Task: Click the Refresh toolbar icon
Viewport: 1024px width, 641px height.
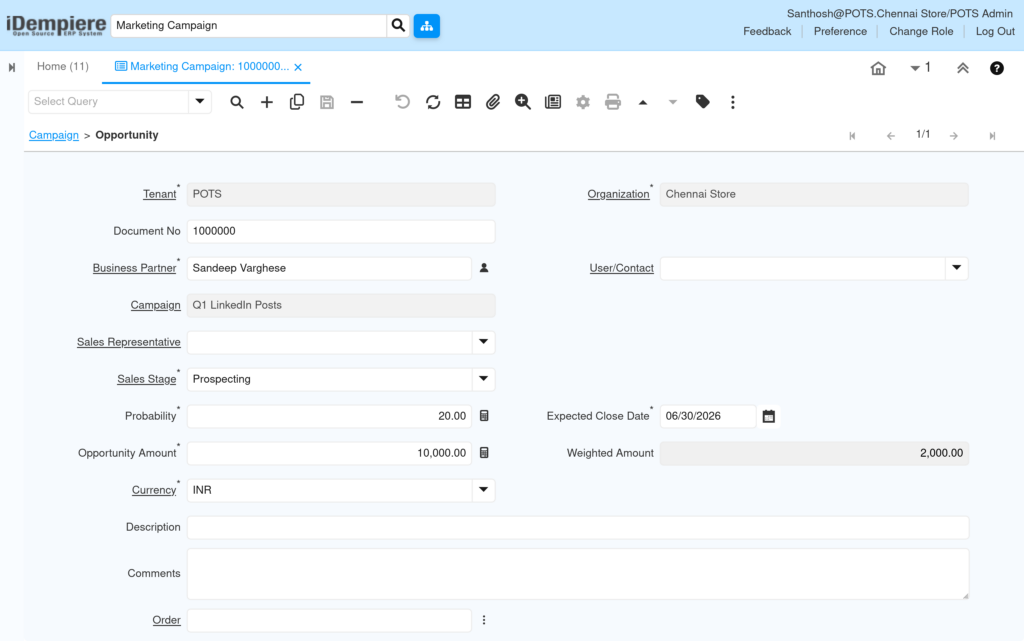Action: pos(433,102)
